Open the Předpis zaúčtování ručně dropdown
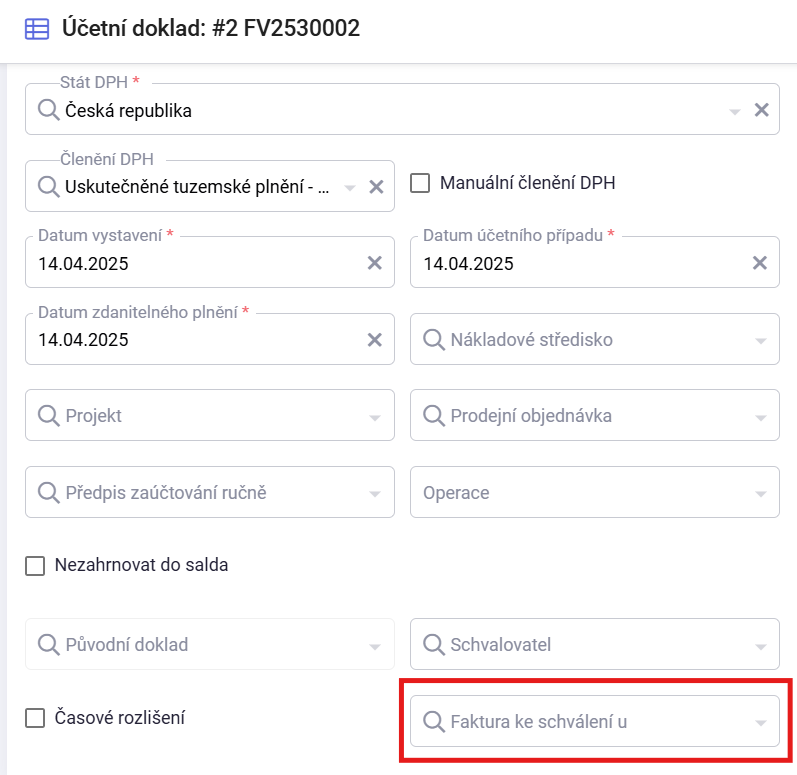 [x=210, y=492]
